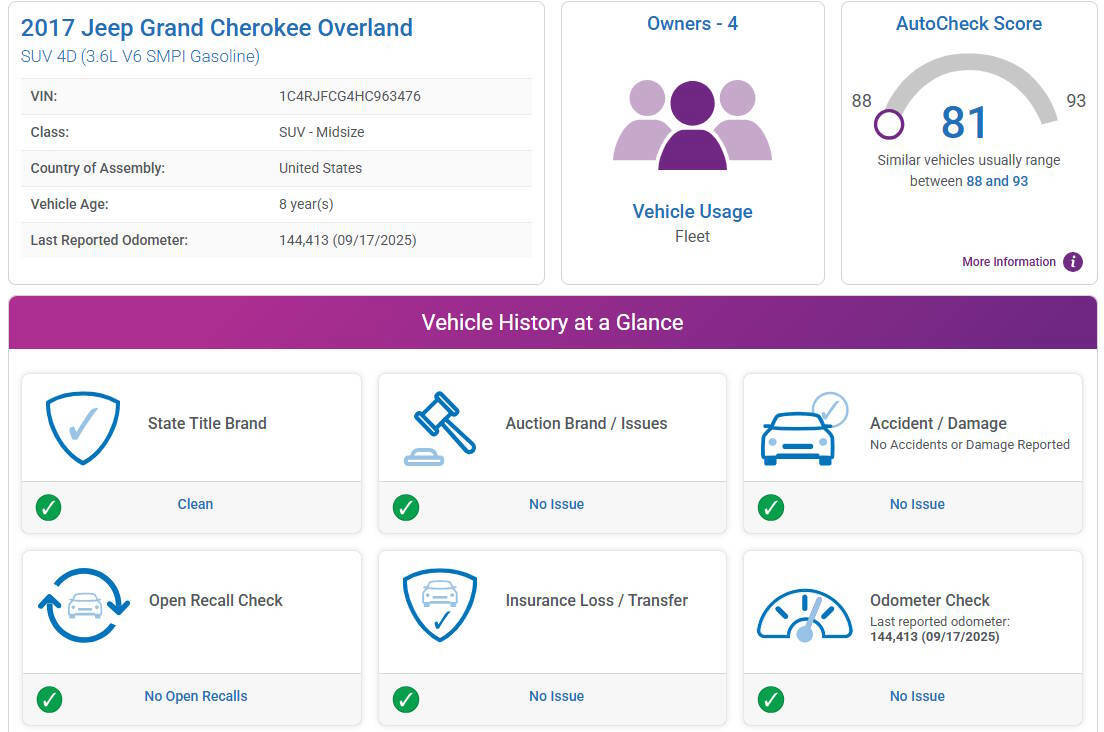Click the purple owners people icon
This screenshot has height=732, width=1104.
click(x=692, y=125)
